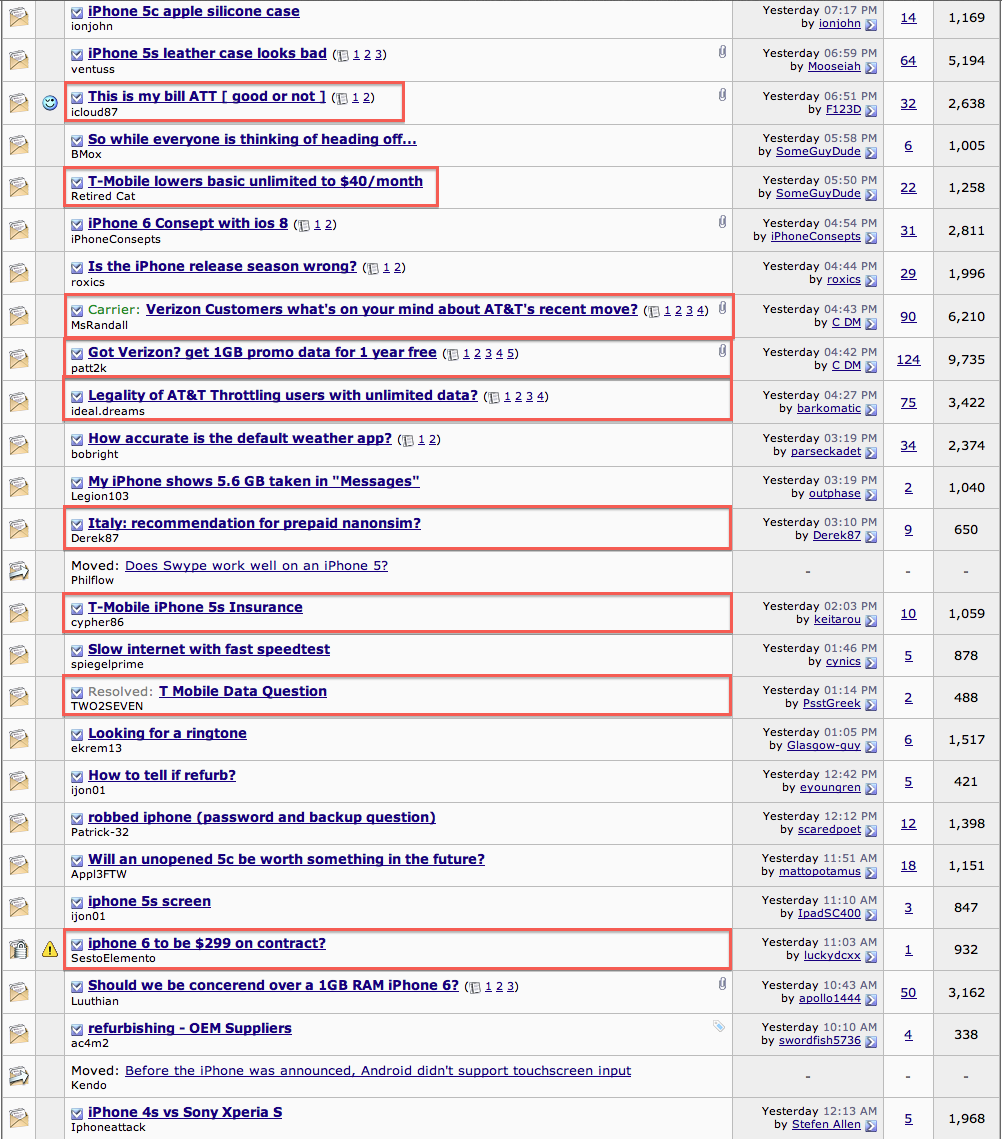This screenshot has width=1002, height=1139.
Task: Visit iPhoneConsepts profile in last post column
Action: tap(815, 237)
